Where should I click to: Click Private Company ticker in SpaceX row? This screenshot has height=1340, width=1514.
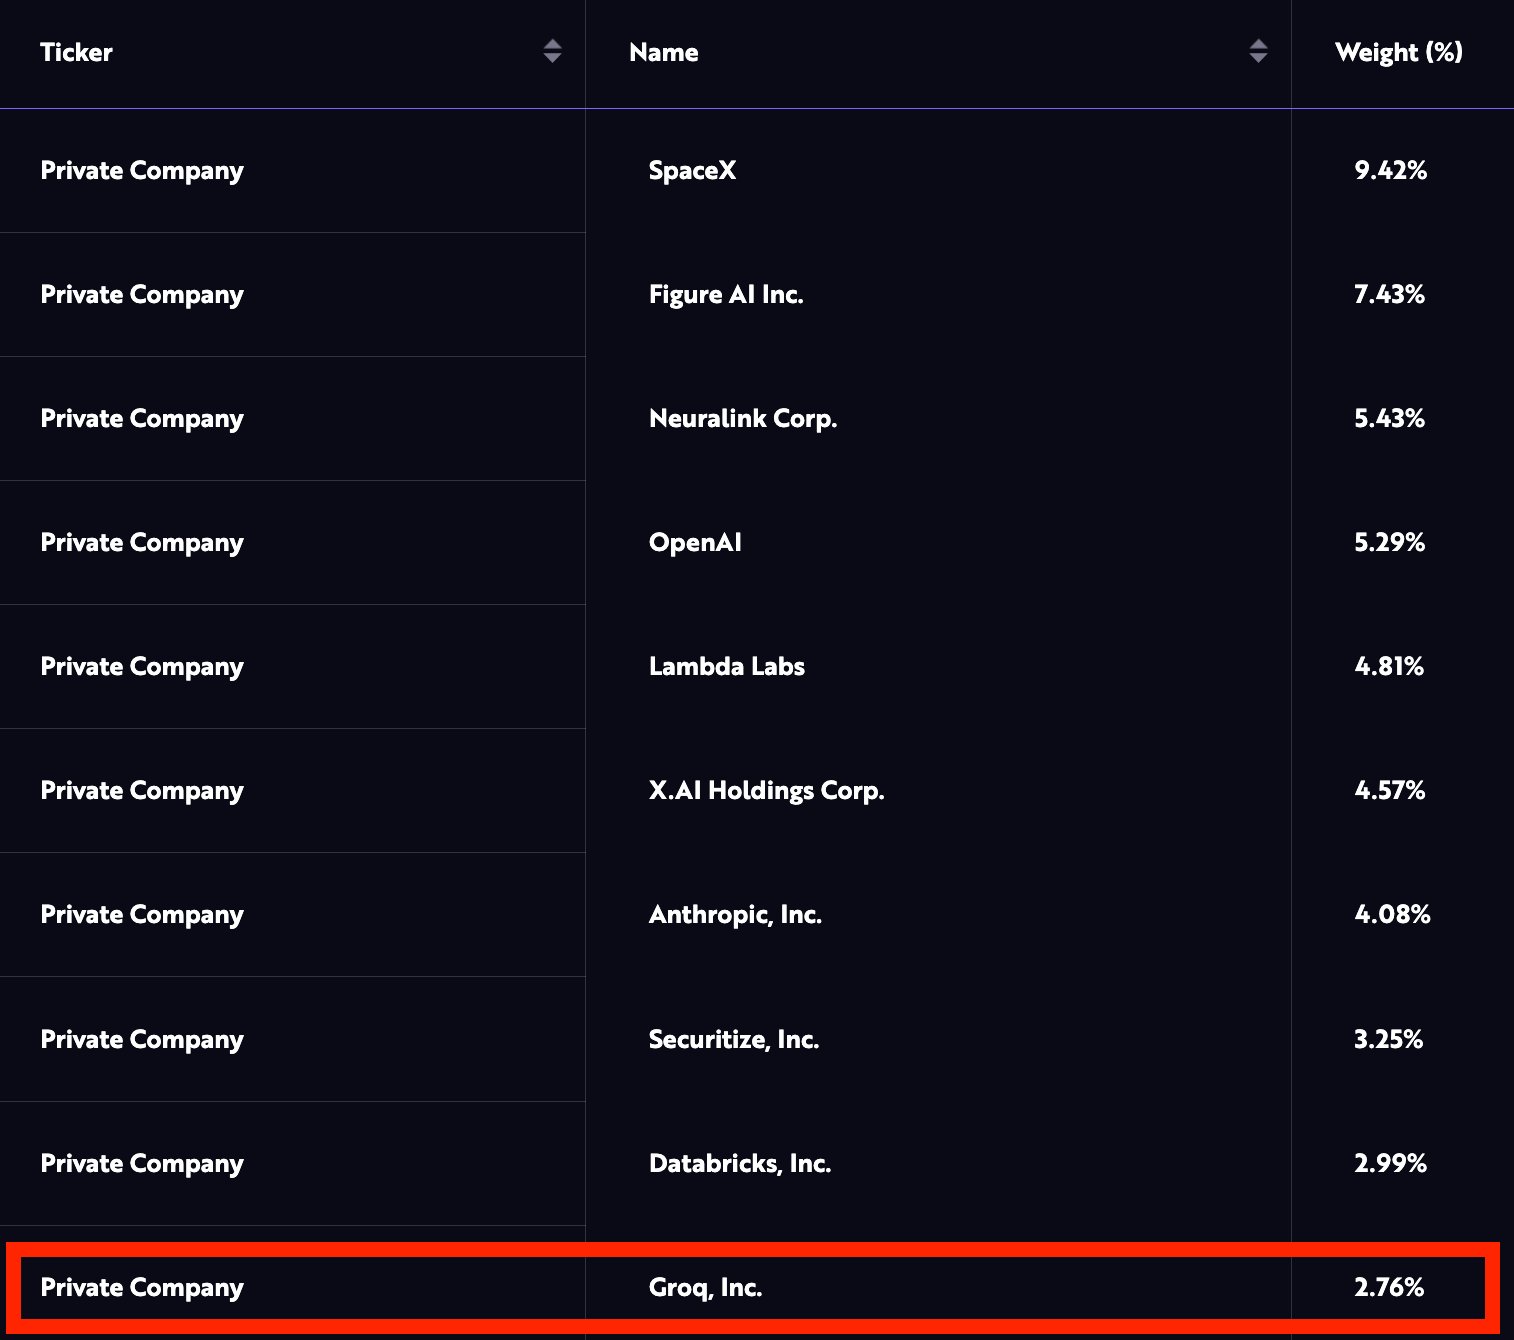click(x=142, y=170)
